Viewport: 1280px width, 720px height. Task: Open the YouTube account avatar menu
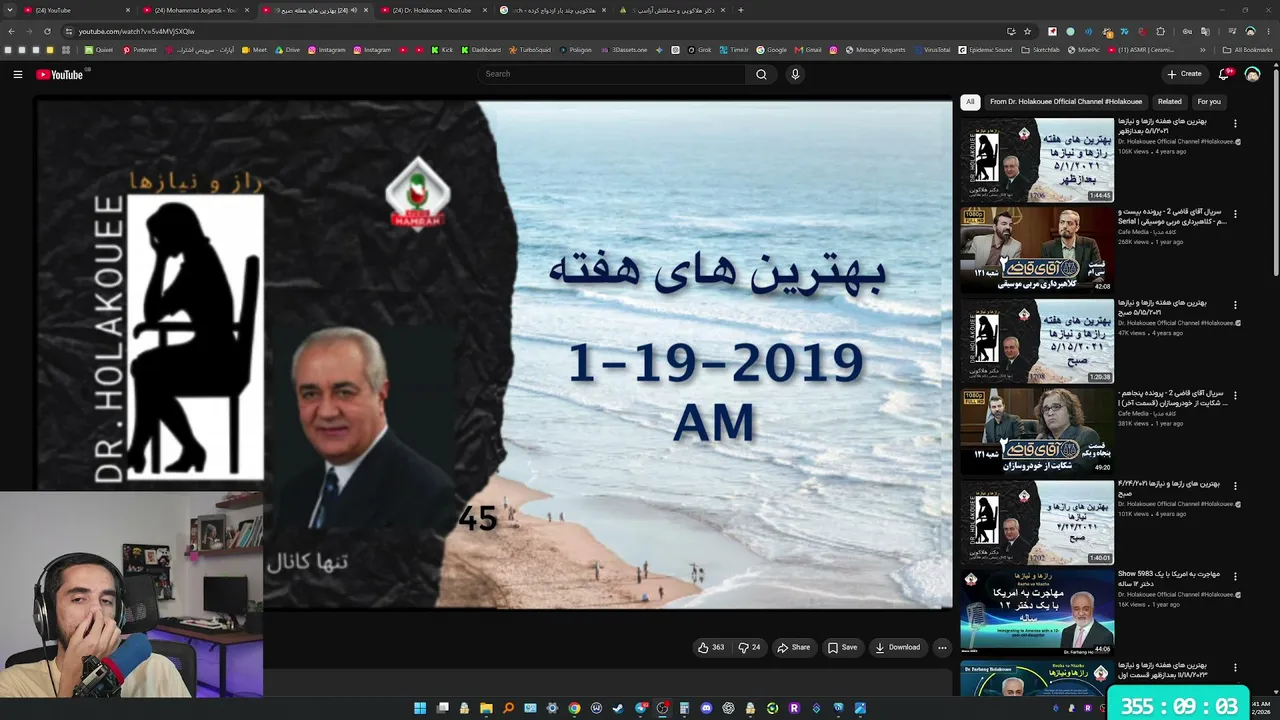coord(1252,74)
